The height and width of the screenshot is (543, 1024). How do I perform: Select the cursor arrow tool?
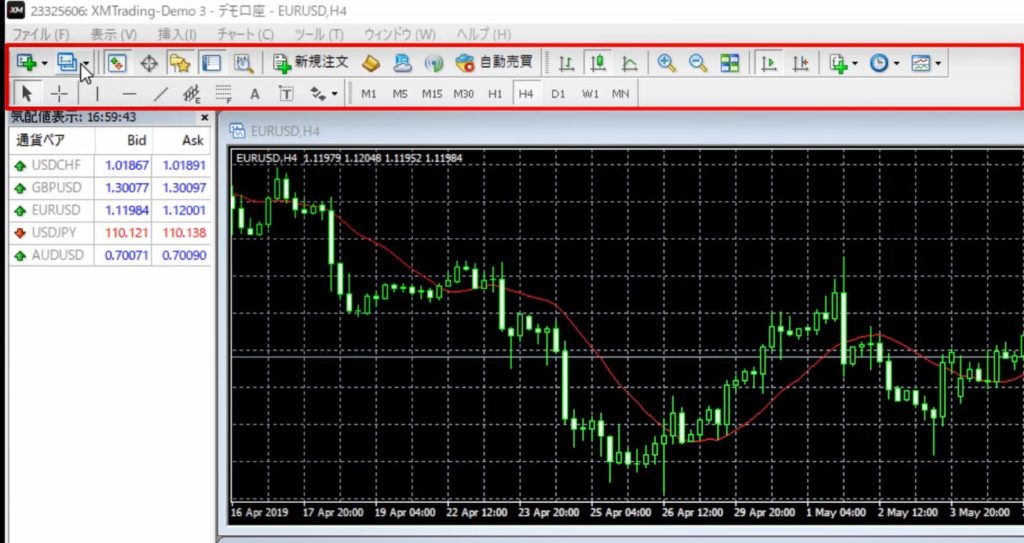tap(27, 93)
